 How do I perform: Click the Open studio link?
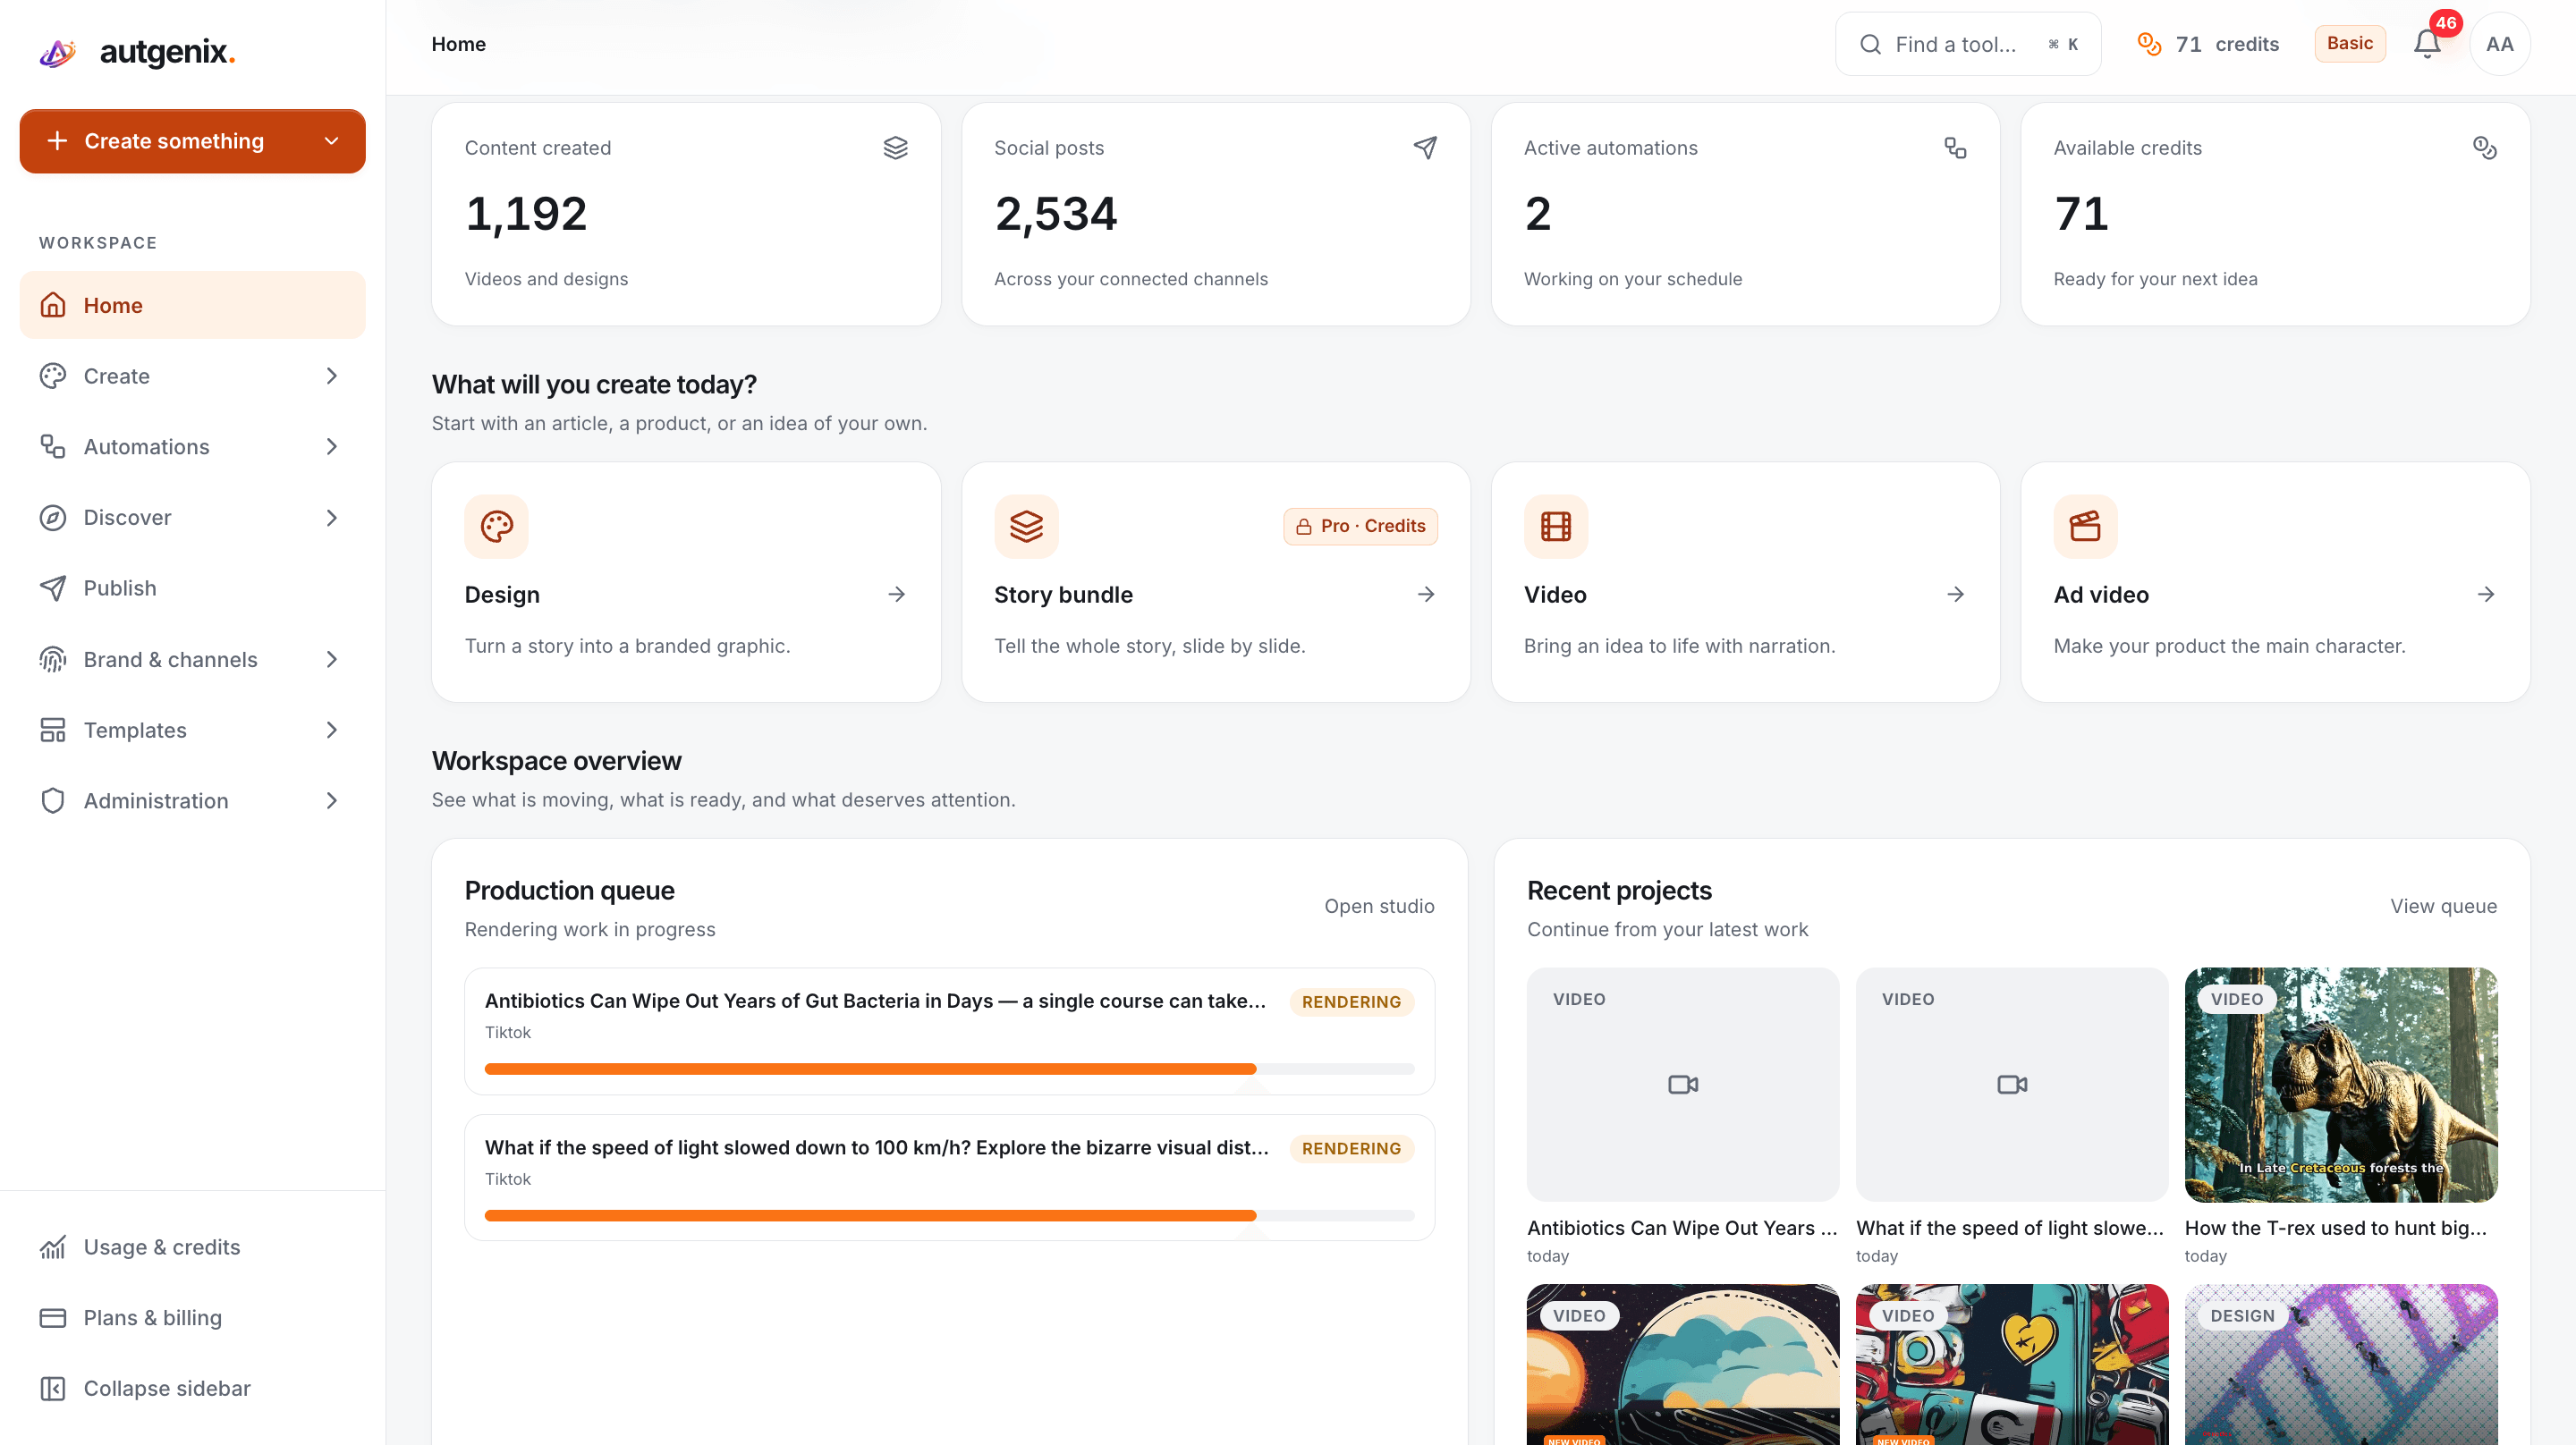(x=1379, y=906)
